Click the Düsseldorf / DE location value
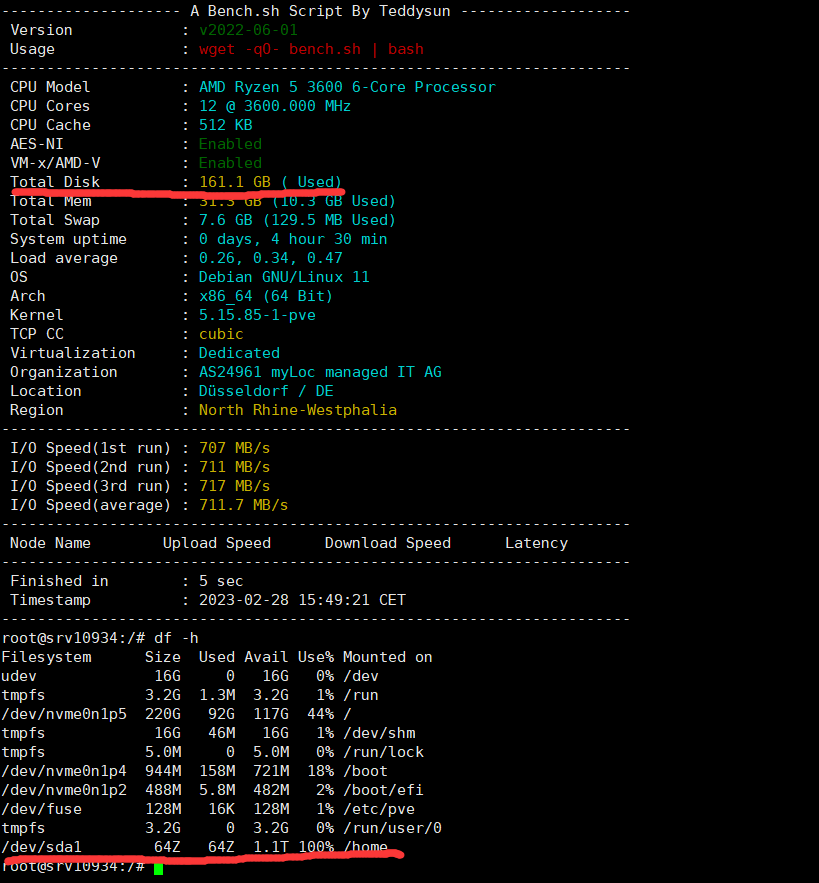The width and height of the screenshot is (819, 883). point(266,391)
